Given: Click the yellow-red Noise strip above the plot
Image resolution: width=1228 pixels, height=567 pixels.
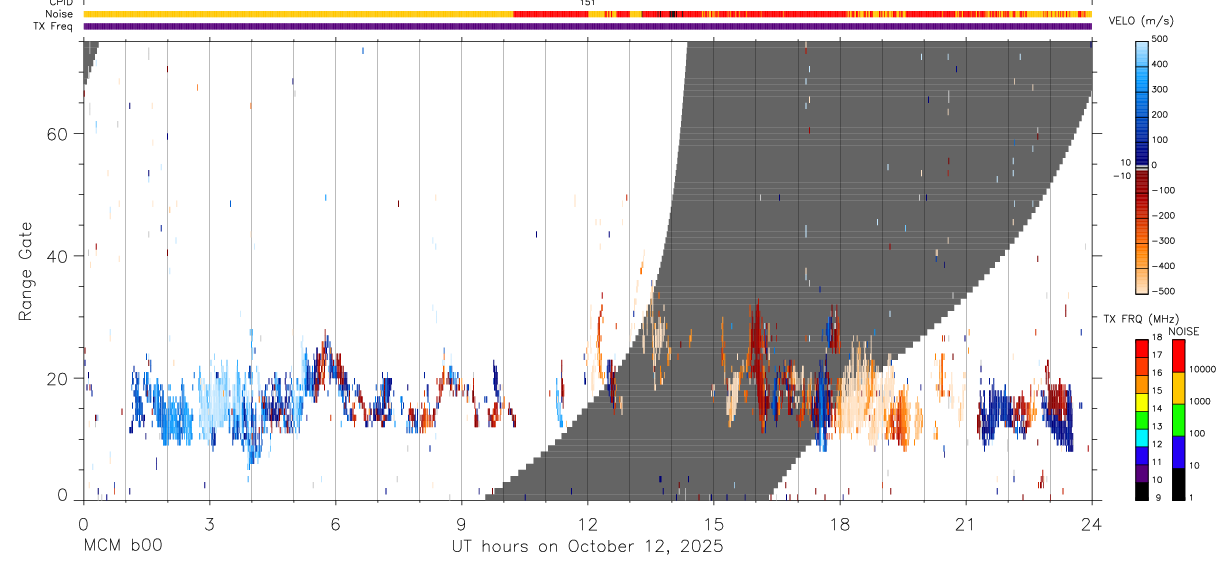Looking at the screenshot, I should pos(588,14).
